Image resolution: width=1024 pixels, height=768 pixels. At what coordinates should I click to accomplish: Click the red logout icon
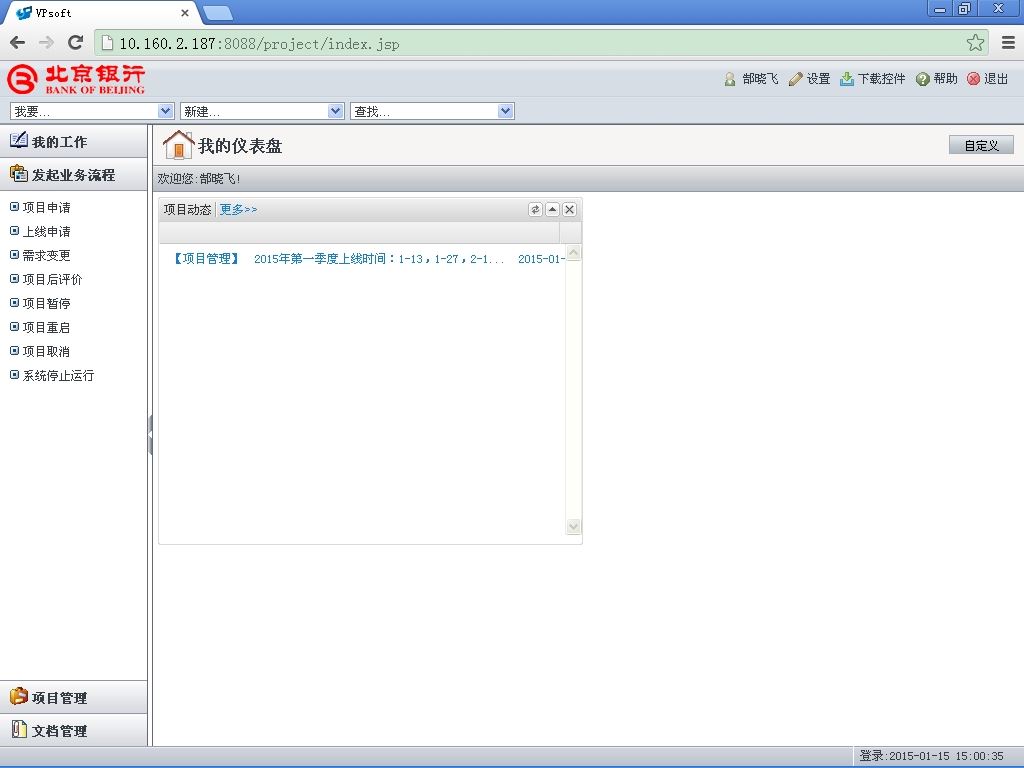[973, 79]
